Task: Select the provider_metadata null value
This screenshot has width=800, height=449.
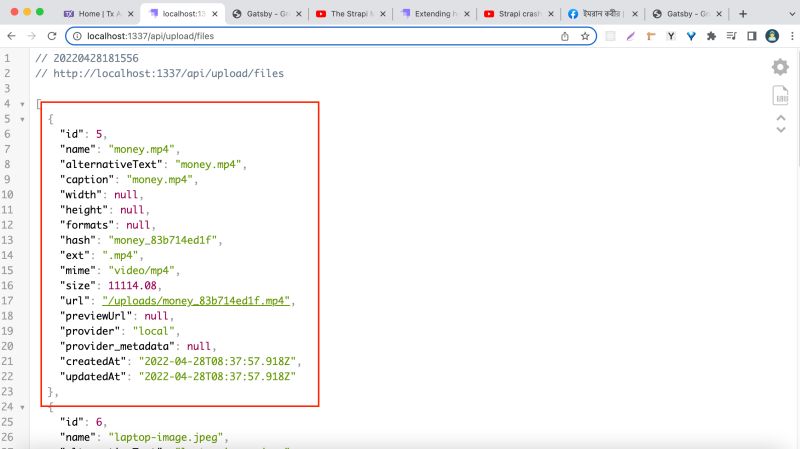Action: pyautogui.click(x=198, y=346)
